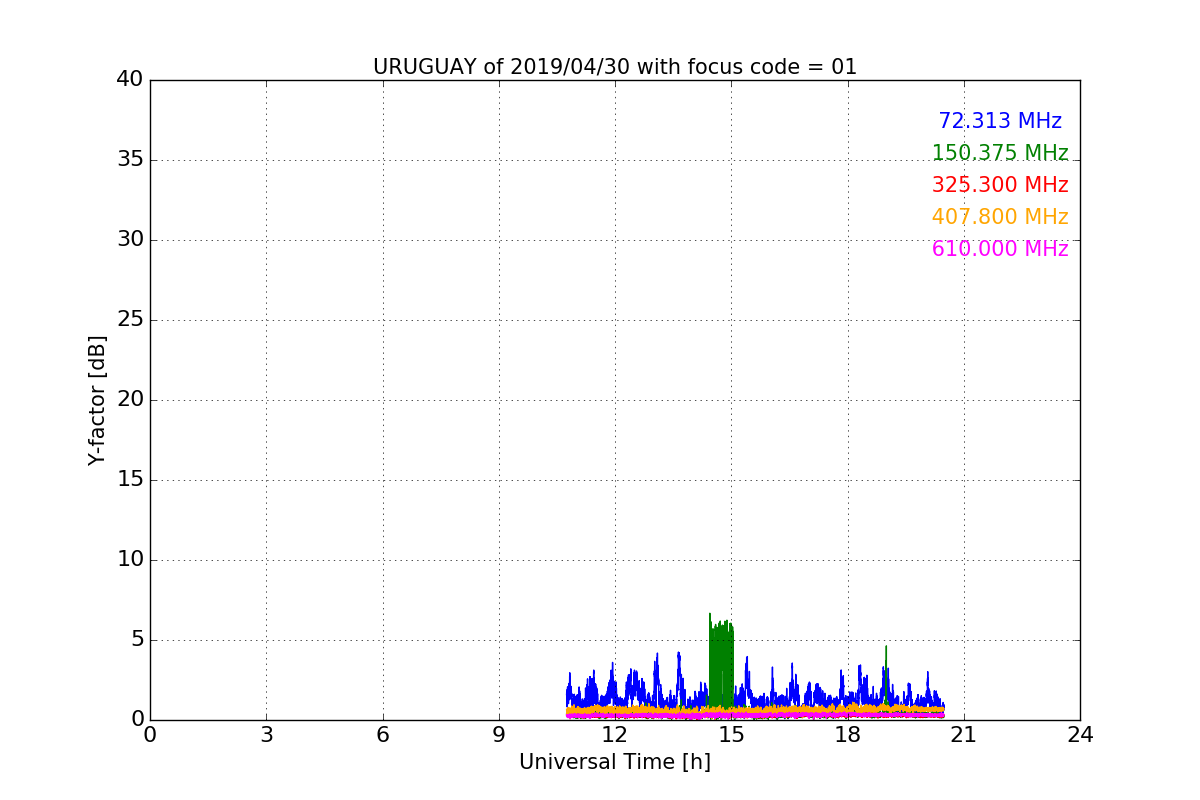Viewport: 1200px width, 800px height.
Task: Click the green burst block before 15 h
Action: click(721, 662)
